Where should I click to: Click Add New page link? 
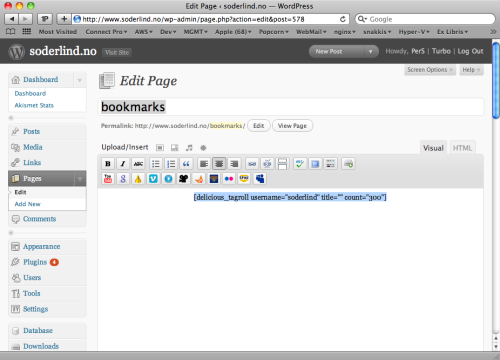(27, 204)
